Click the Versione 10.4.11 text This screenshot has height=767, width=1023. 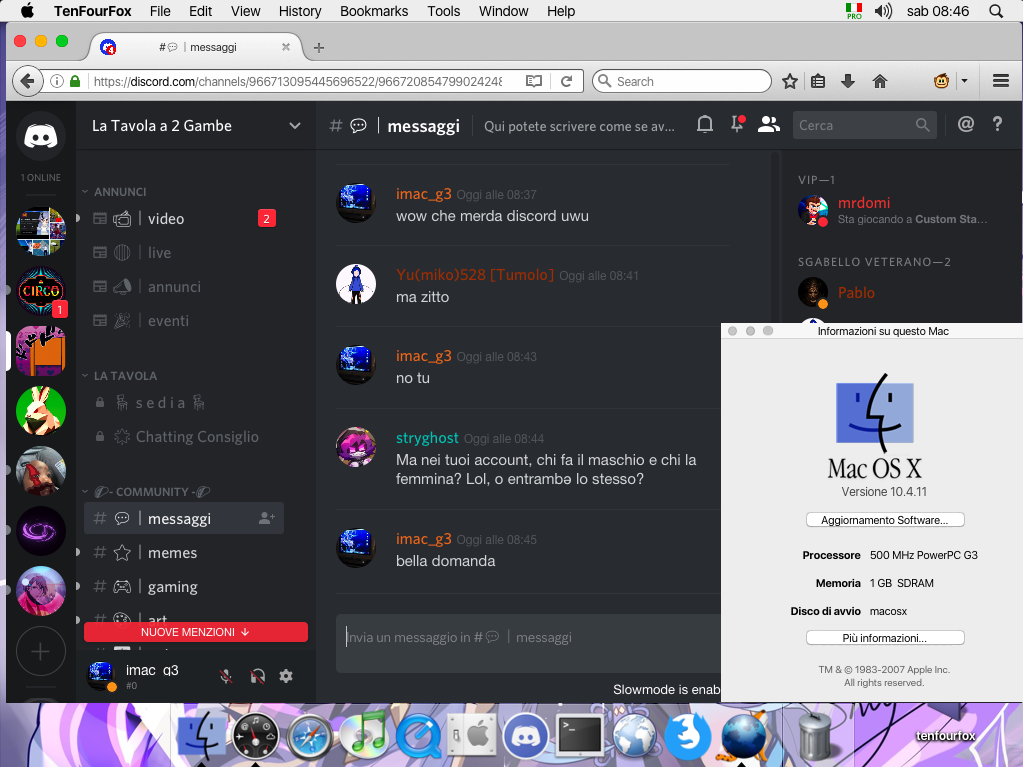[x=884, y=492]
